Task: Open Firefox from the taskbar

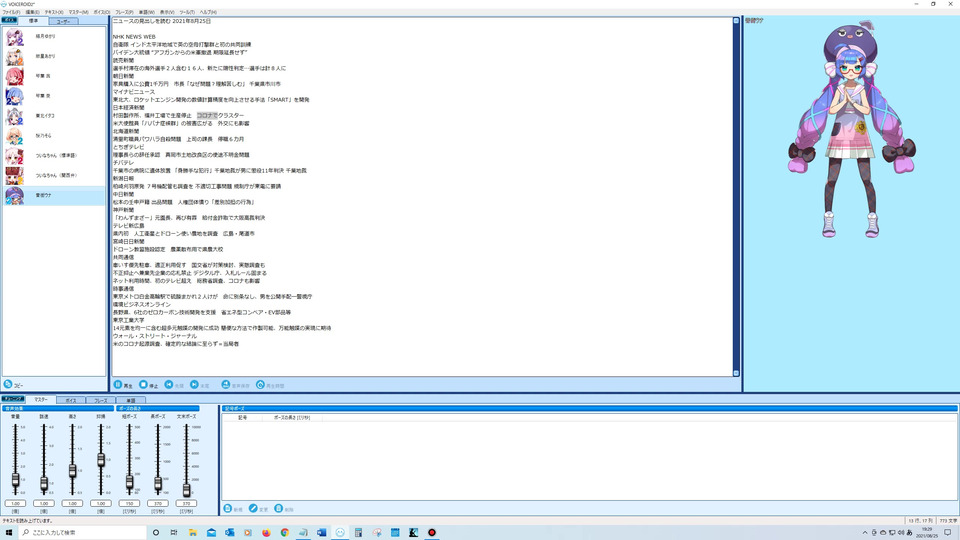Action: [266, 533]
